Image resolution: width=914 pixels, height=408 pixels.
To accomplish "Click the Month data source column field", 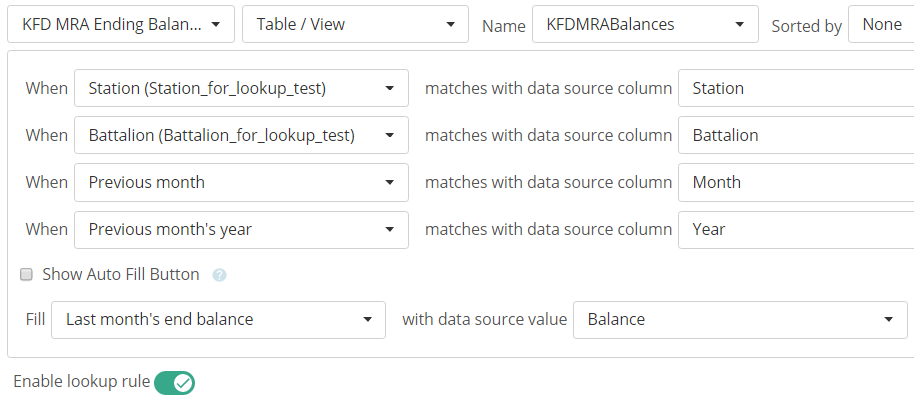I will tap(795, 182).
